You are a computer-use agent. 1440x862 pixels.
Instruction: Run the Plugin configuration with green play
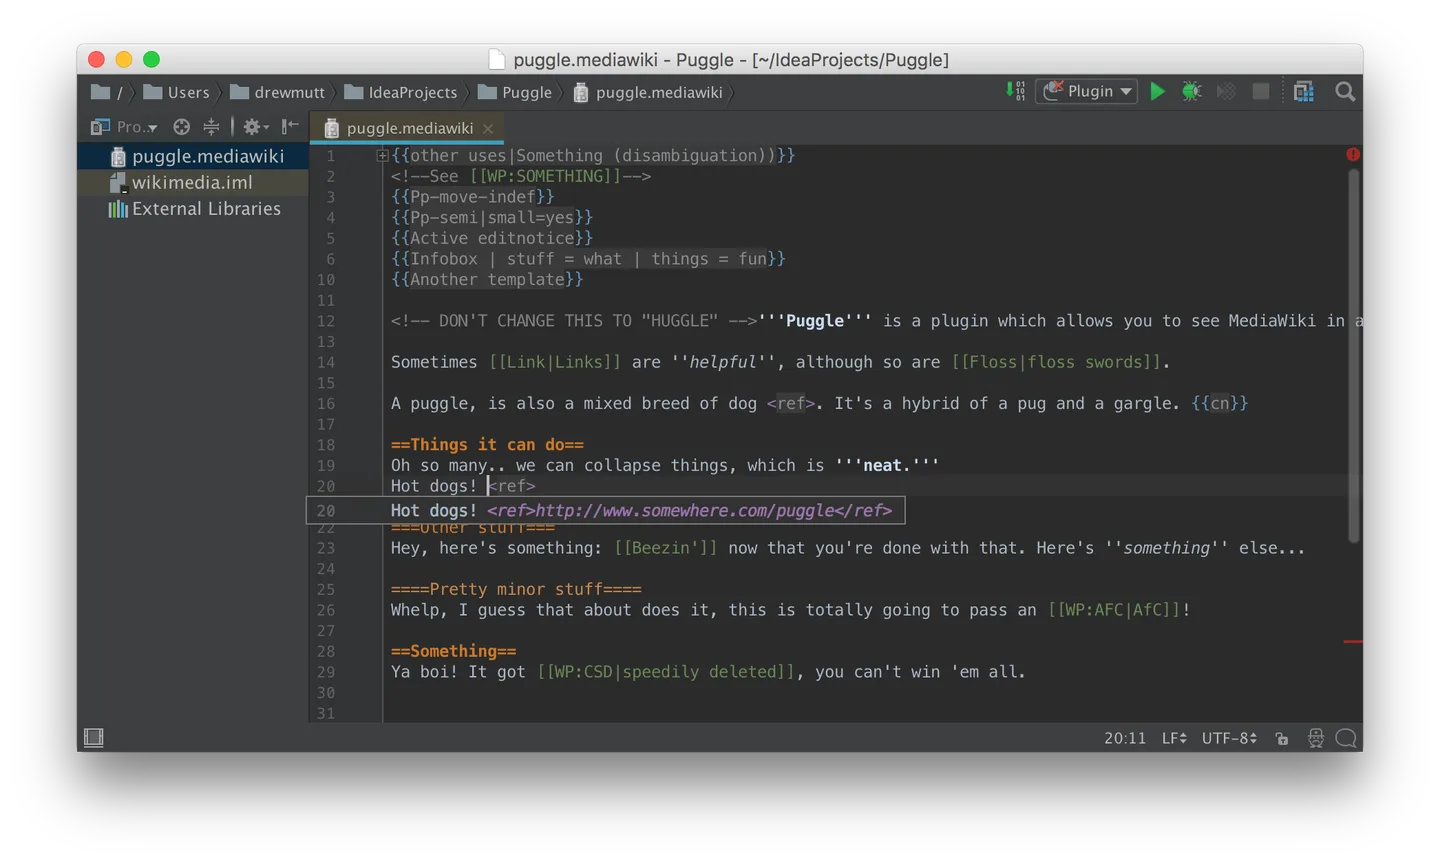[1157, 92]
